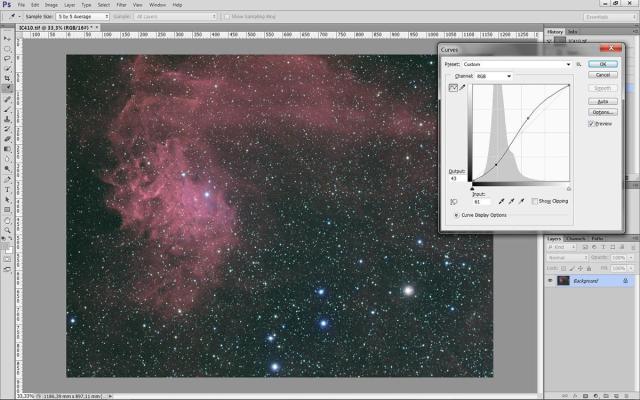Expand Curve Display Options
The image size is (640, 400).
(457, 215)
